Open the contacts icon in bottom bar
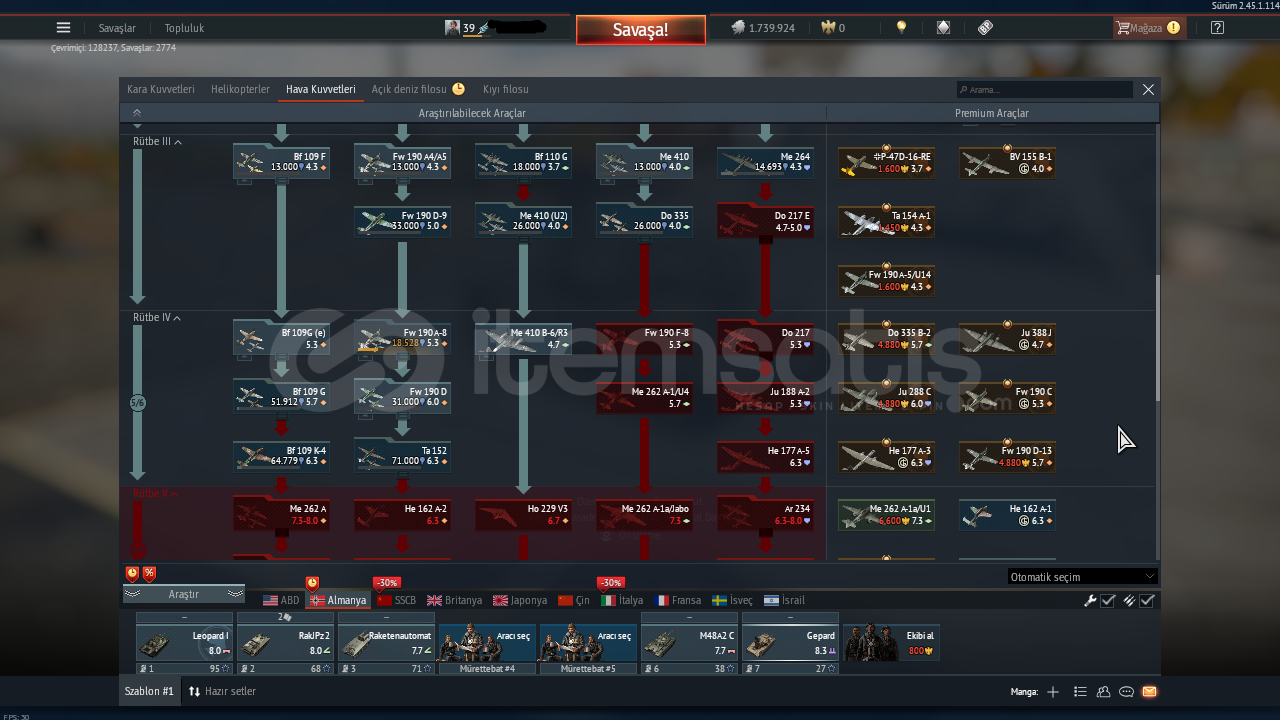Screen dimensions: 1280x720 1104,691
